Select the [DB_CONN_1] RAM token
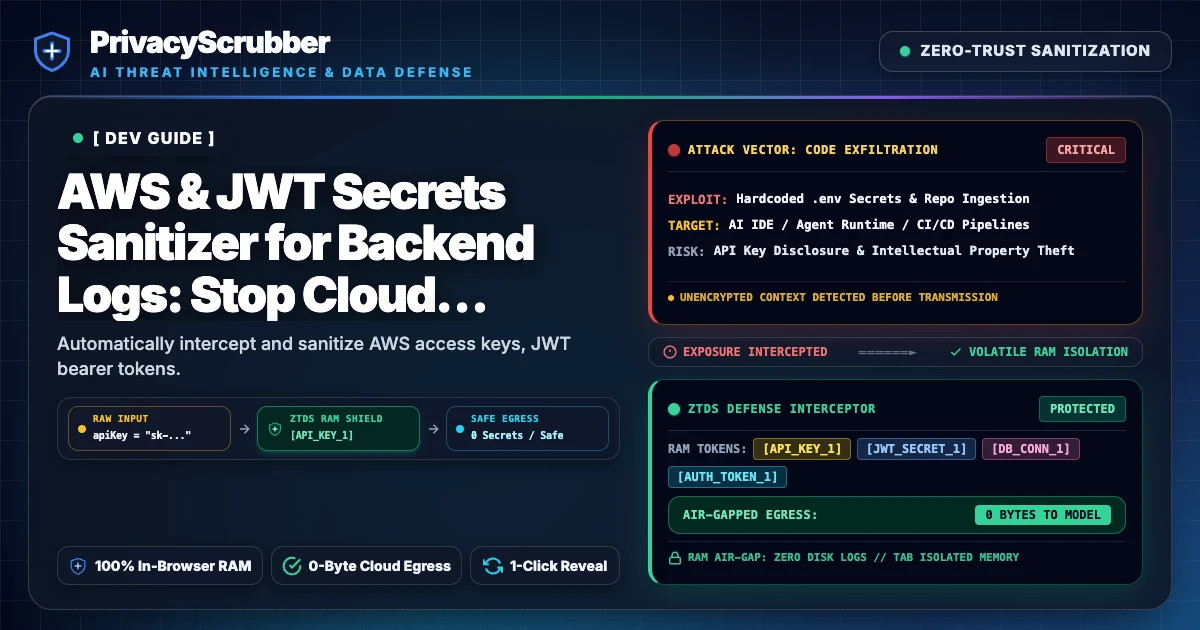1200x630 pixels. pyautogui.click(x=1031, y=449)
